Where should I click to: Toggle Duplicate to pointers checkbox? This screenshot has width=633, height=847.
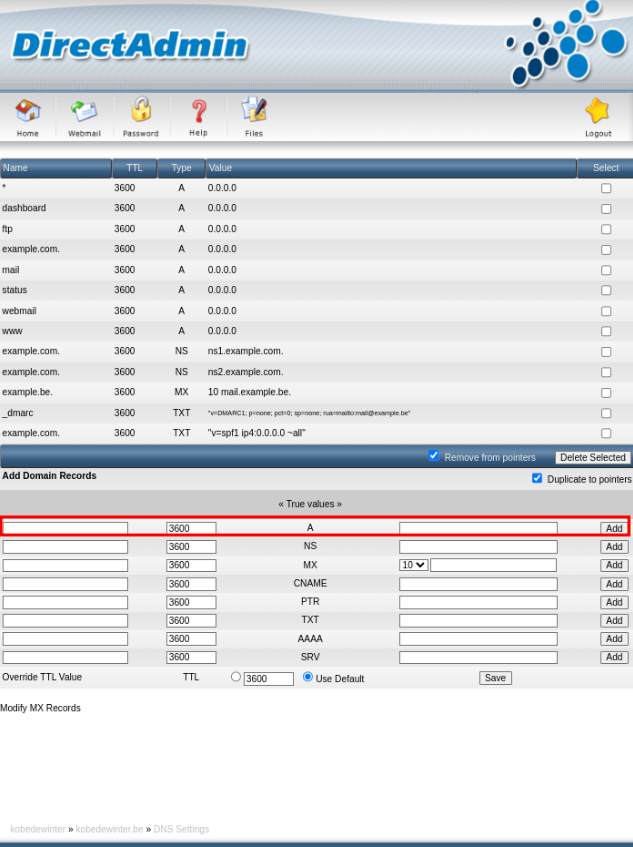point(537,478)
